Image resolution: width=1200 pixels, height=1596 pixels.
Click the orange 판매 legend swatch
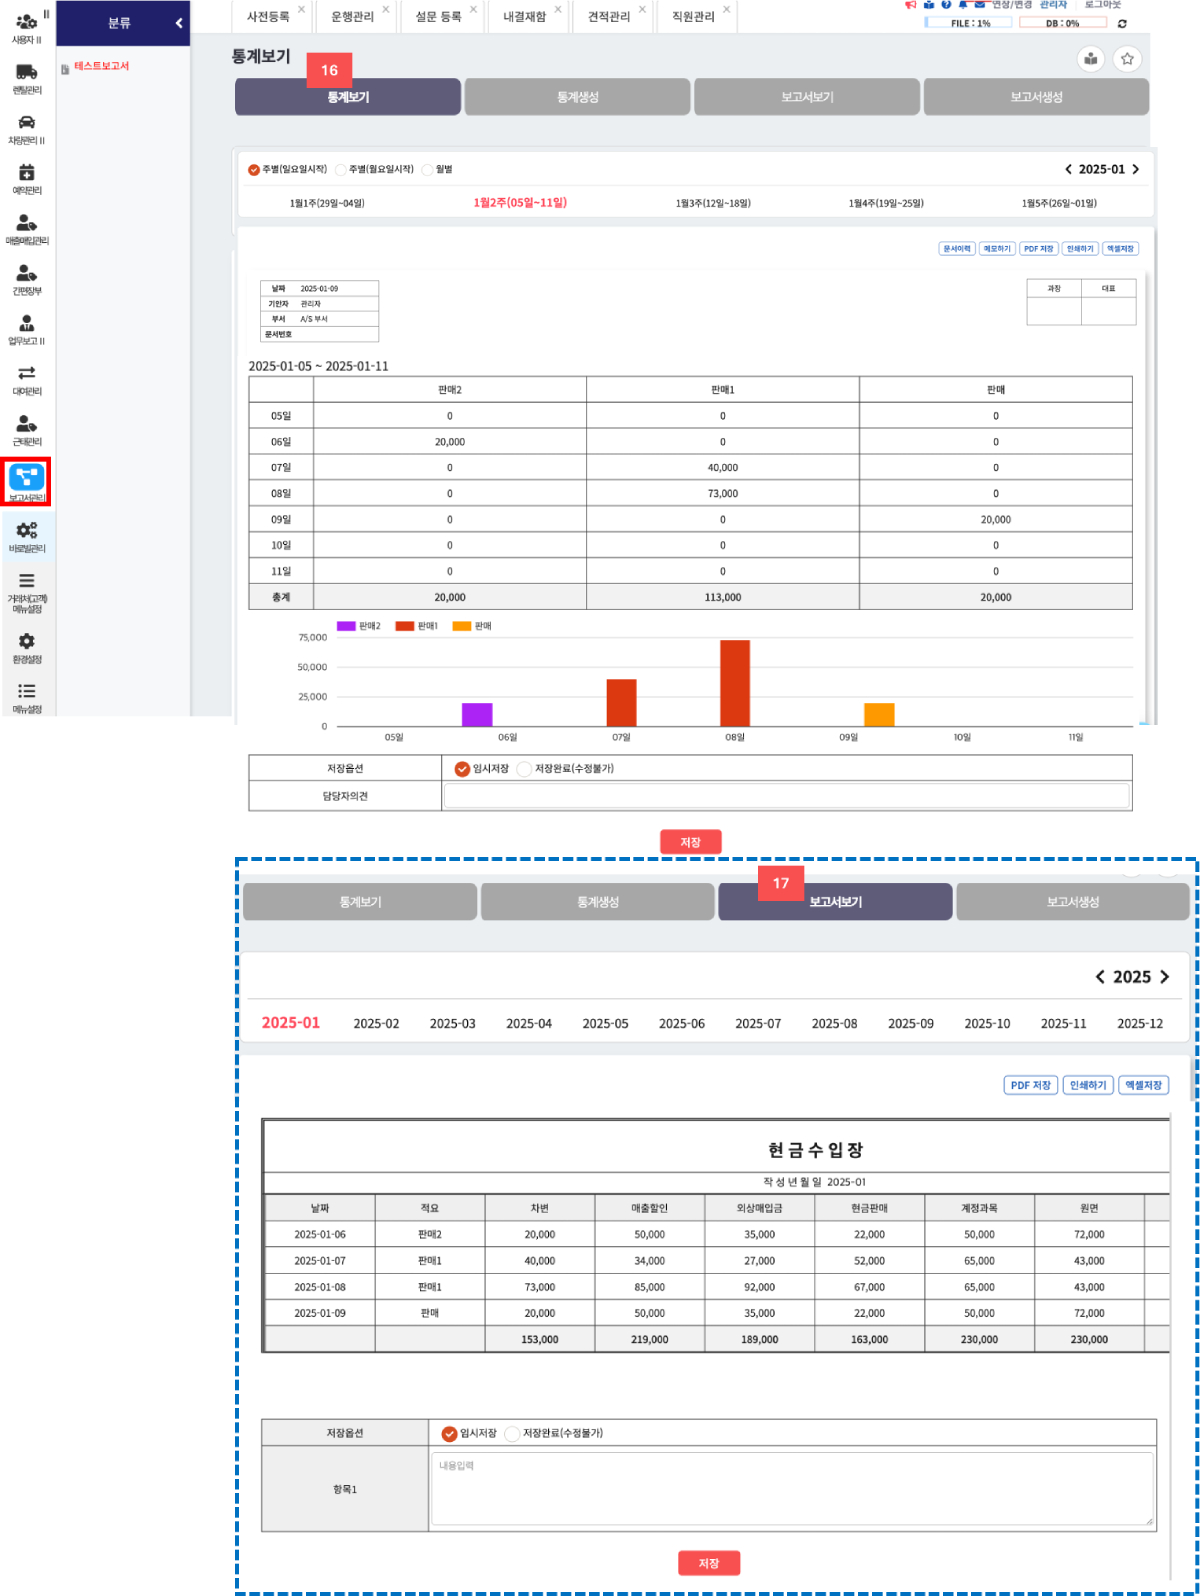(461, 626)
